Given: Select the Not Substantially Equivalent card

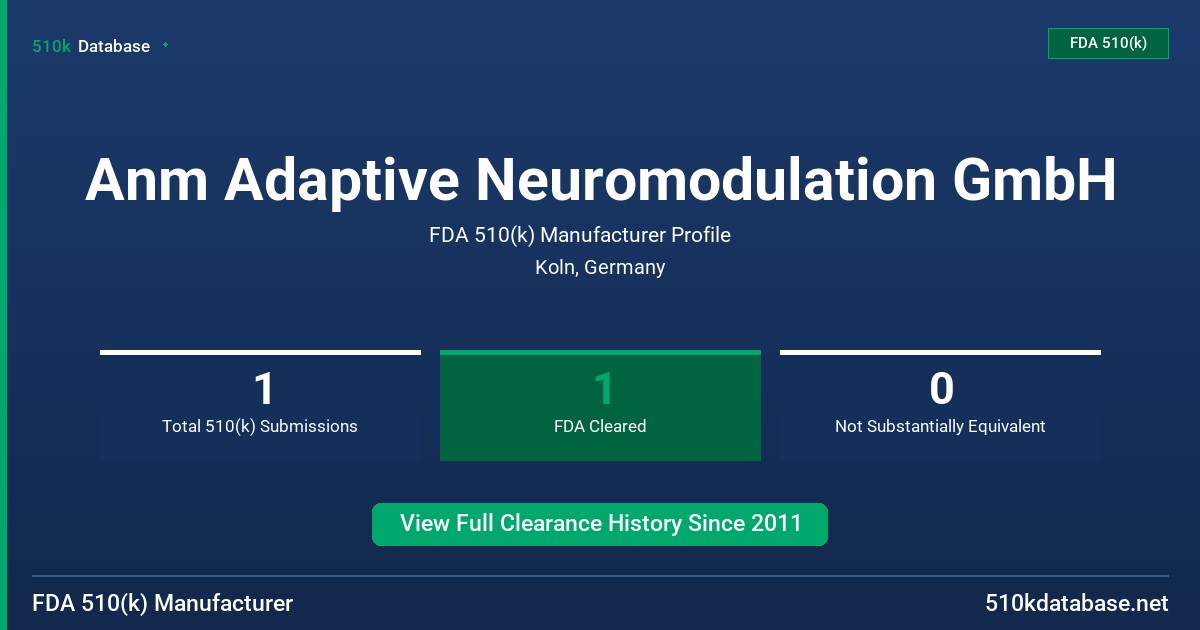Looking at the screenshot, I should 940,405.
